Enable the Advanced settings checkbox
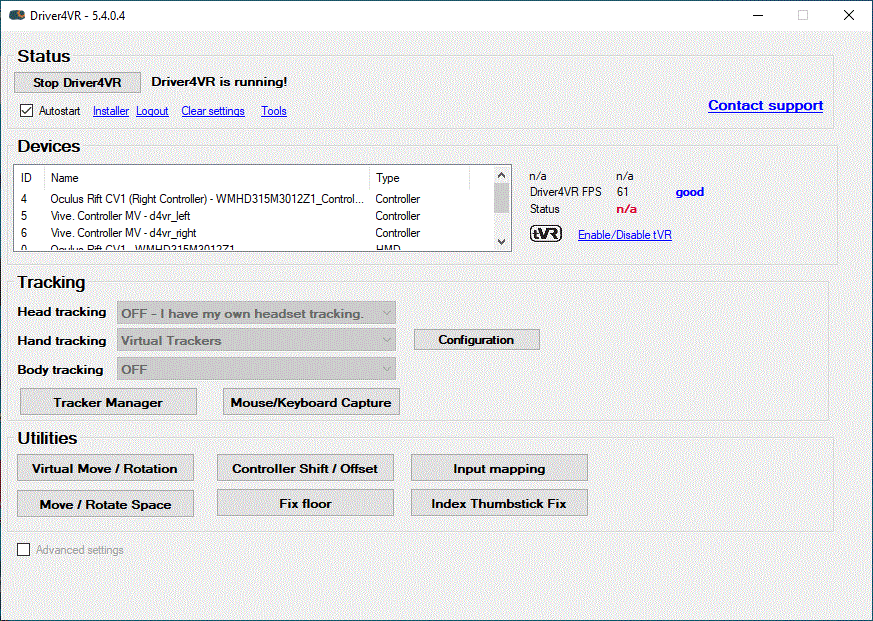Viewport: 873px width, 621px height. 23,550
